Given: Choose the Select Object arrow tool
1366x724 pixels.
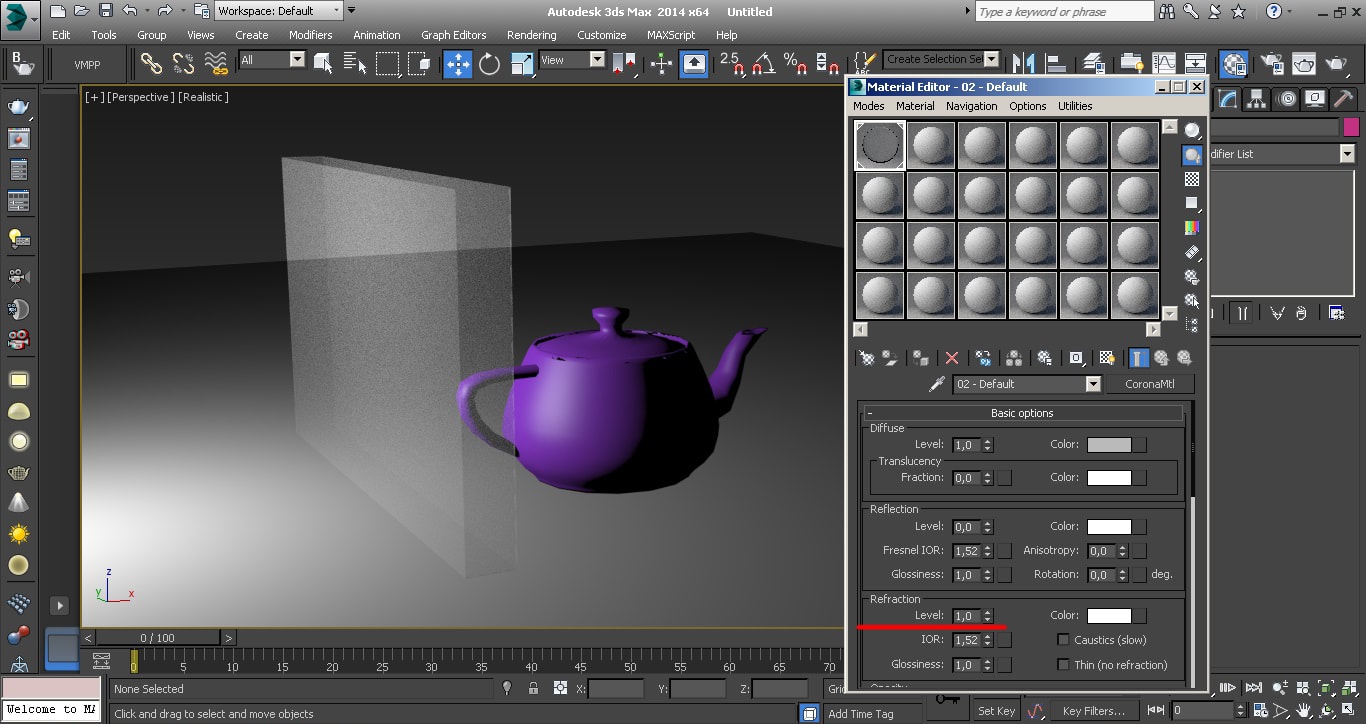Looking at the screenshot, I should point(323,64).
